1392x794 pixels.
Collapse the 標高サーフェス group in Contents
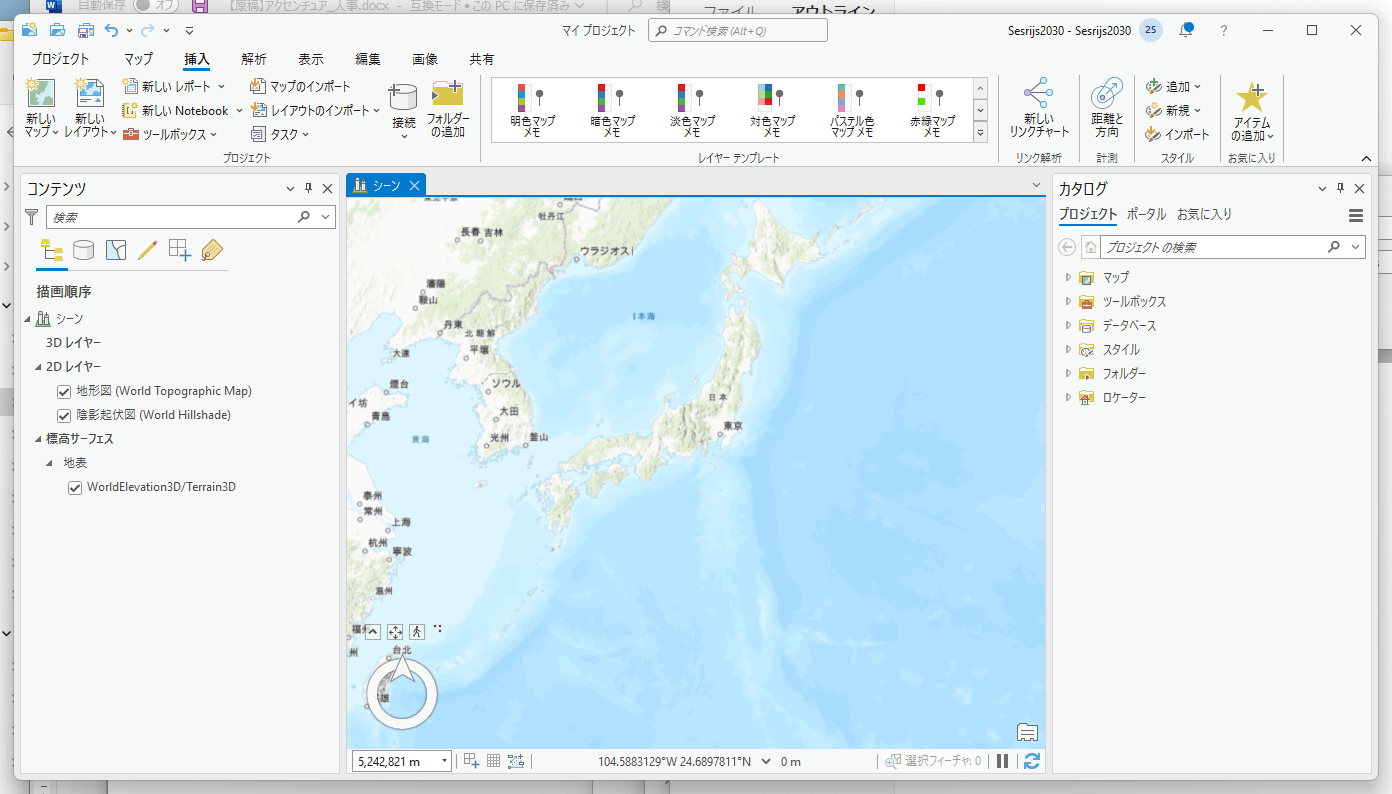pyautogui.click(x=38, y=439)
